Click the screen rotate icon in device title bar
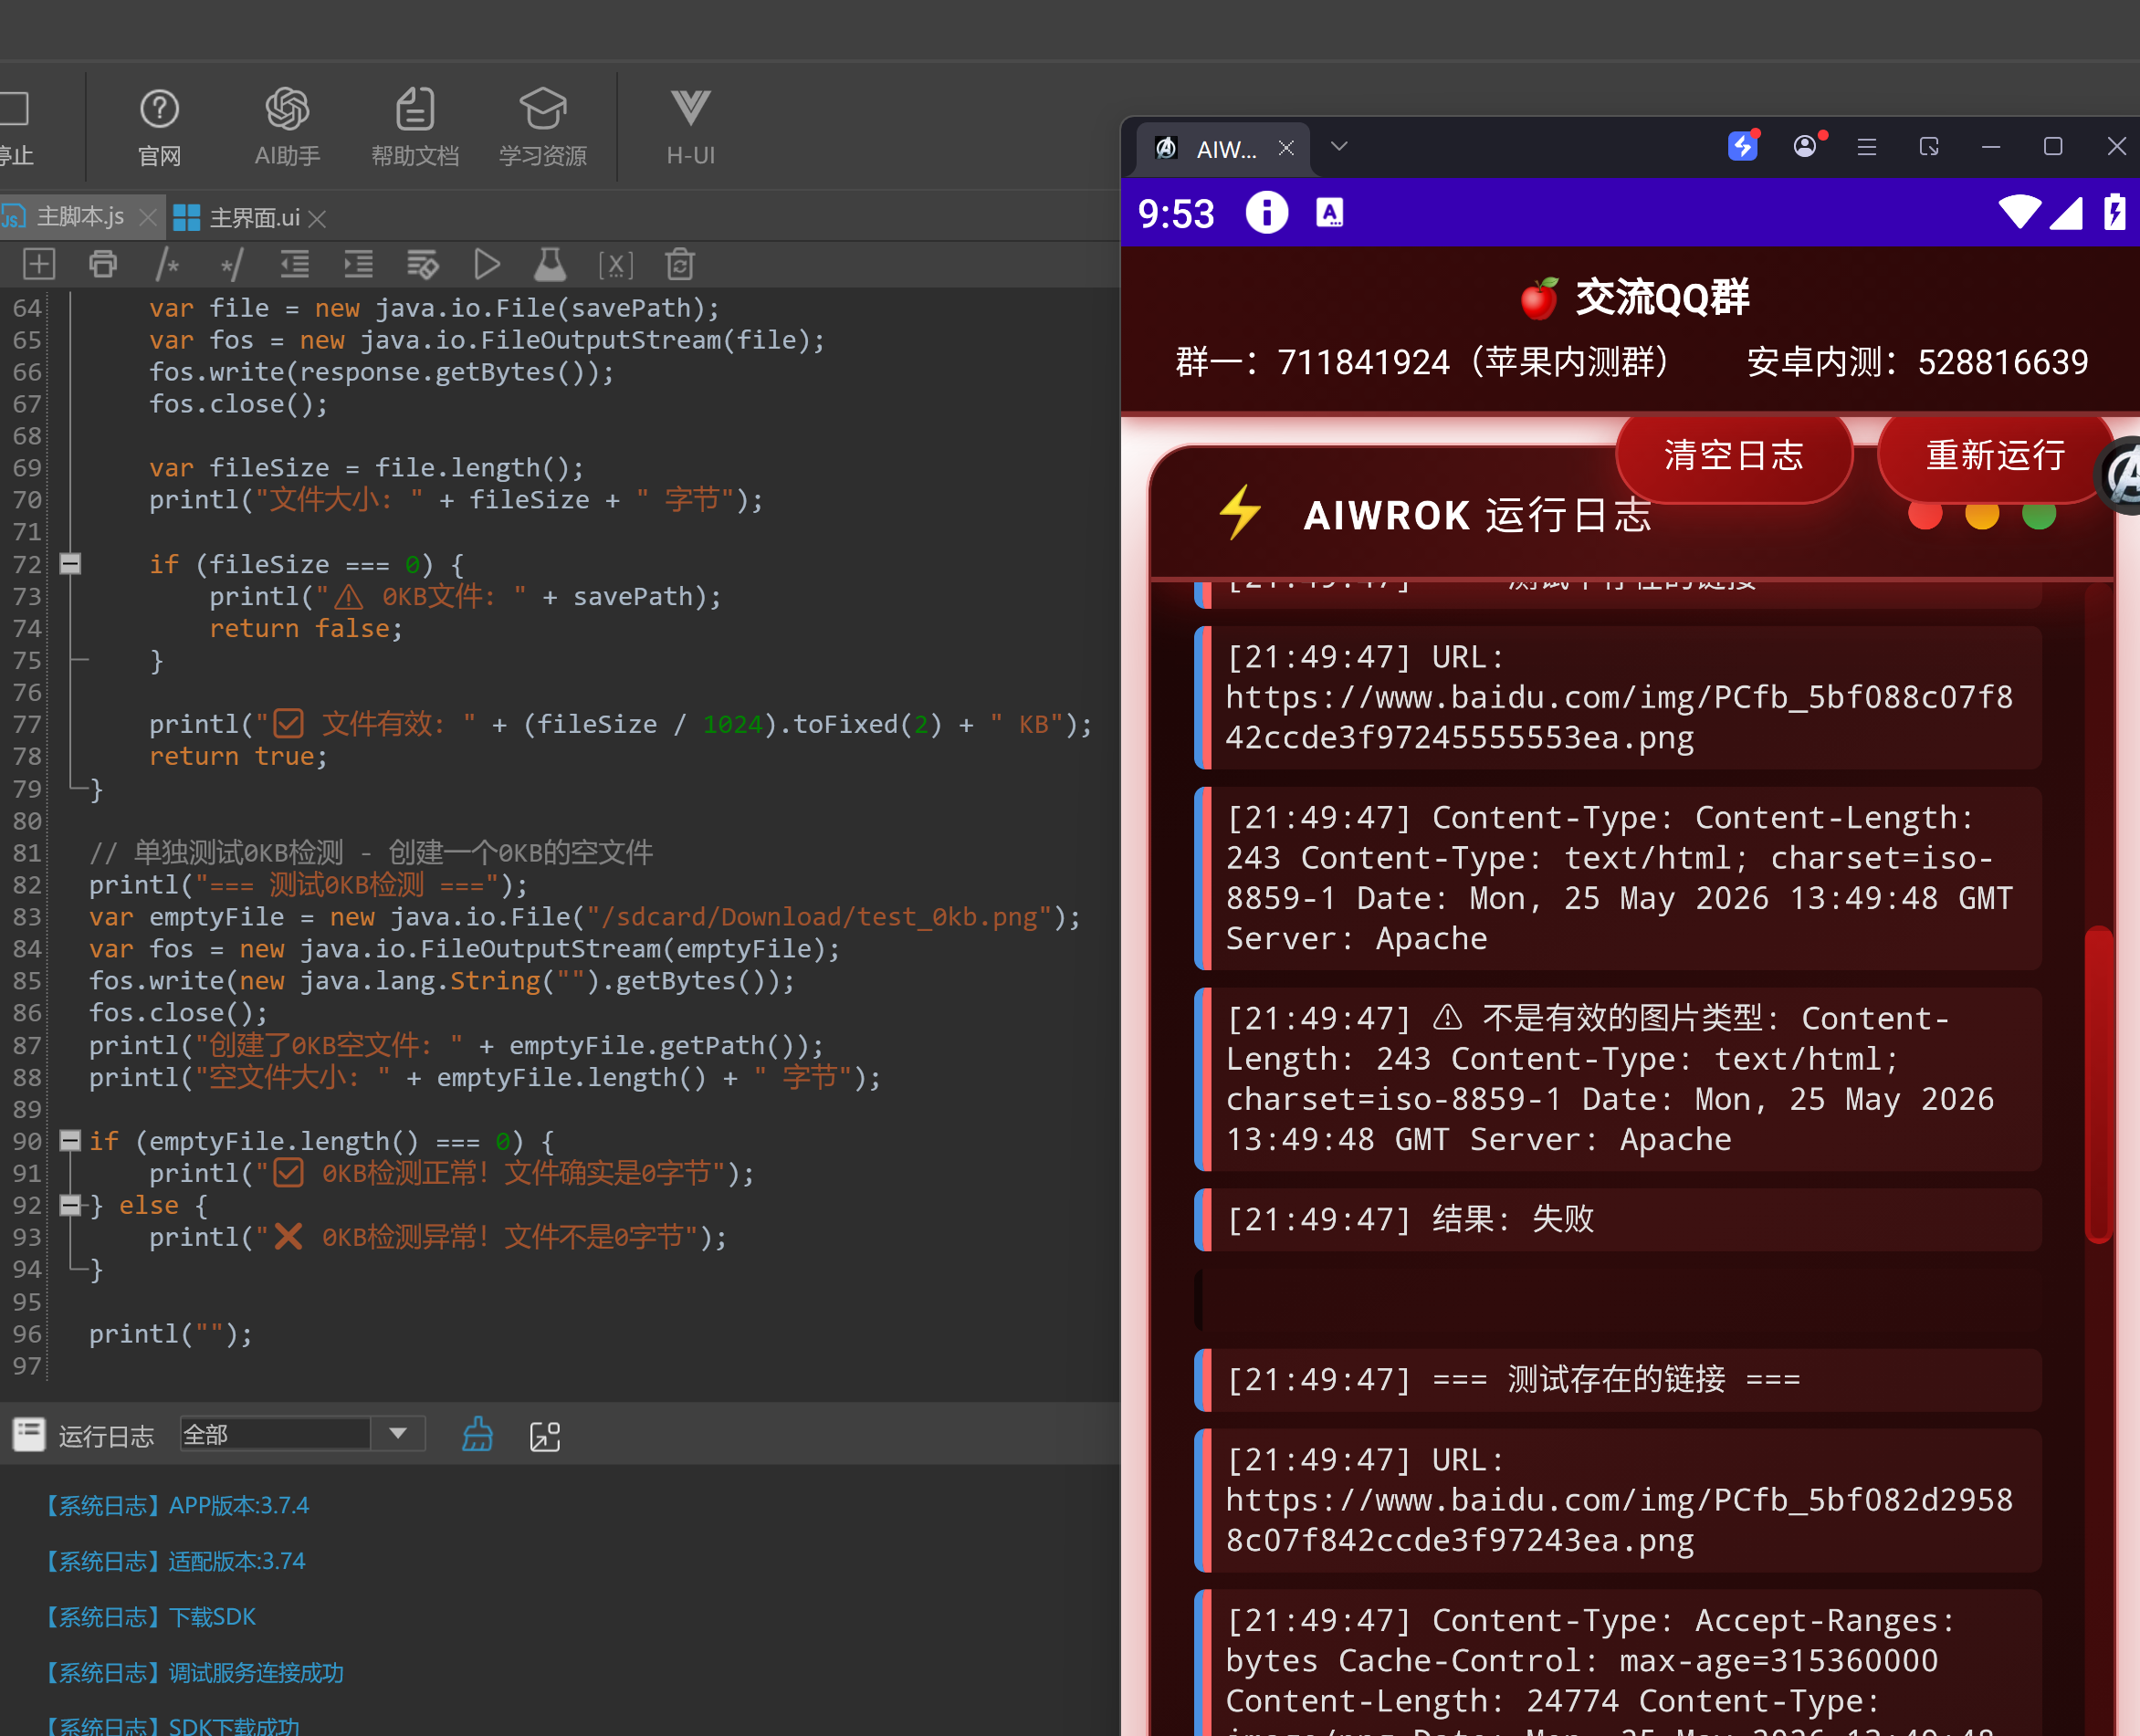 [x=1929, y=147]
